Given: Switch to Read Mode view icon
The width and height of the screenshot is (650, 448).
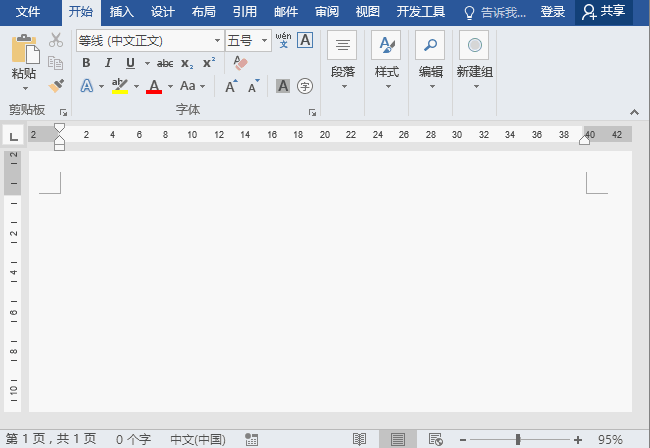Looking at the screenshot, I should tap(360, 439).
